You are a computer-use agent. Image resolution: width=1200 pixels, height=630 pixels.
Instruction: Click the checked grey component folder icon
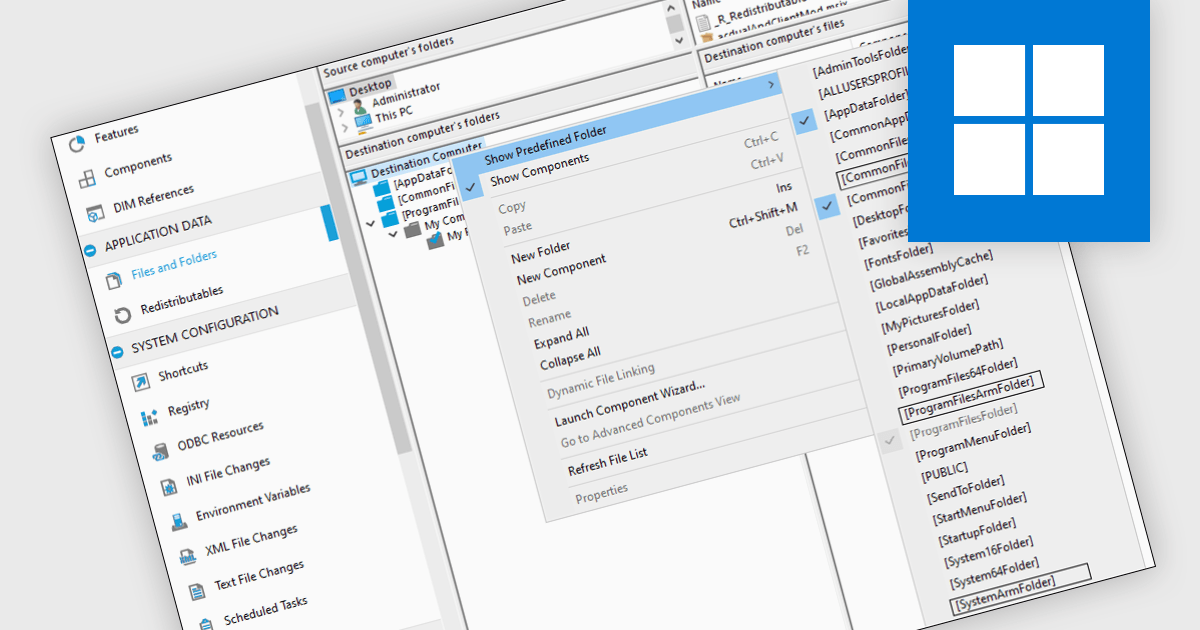[x=434, y=241]
